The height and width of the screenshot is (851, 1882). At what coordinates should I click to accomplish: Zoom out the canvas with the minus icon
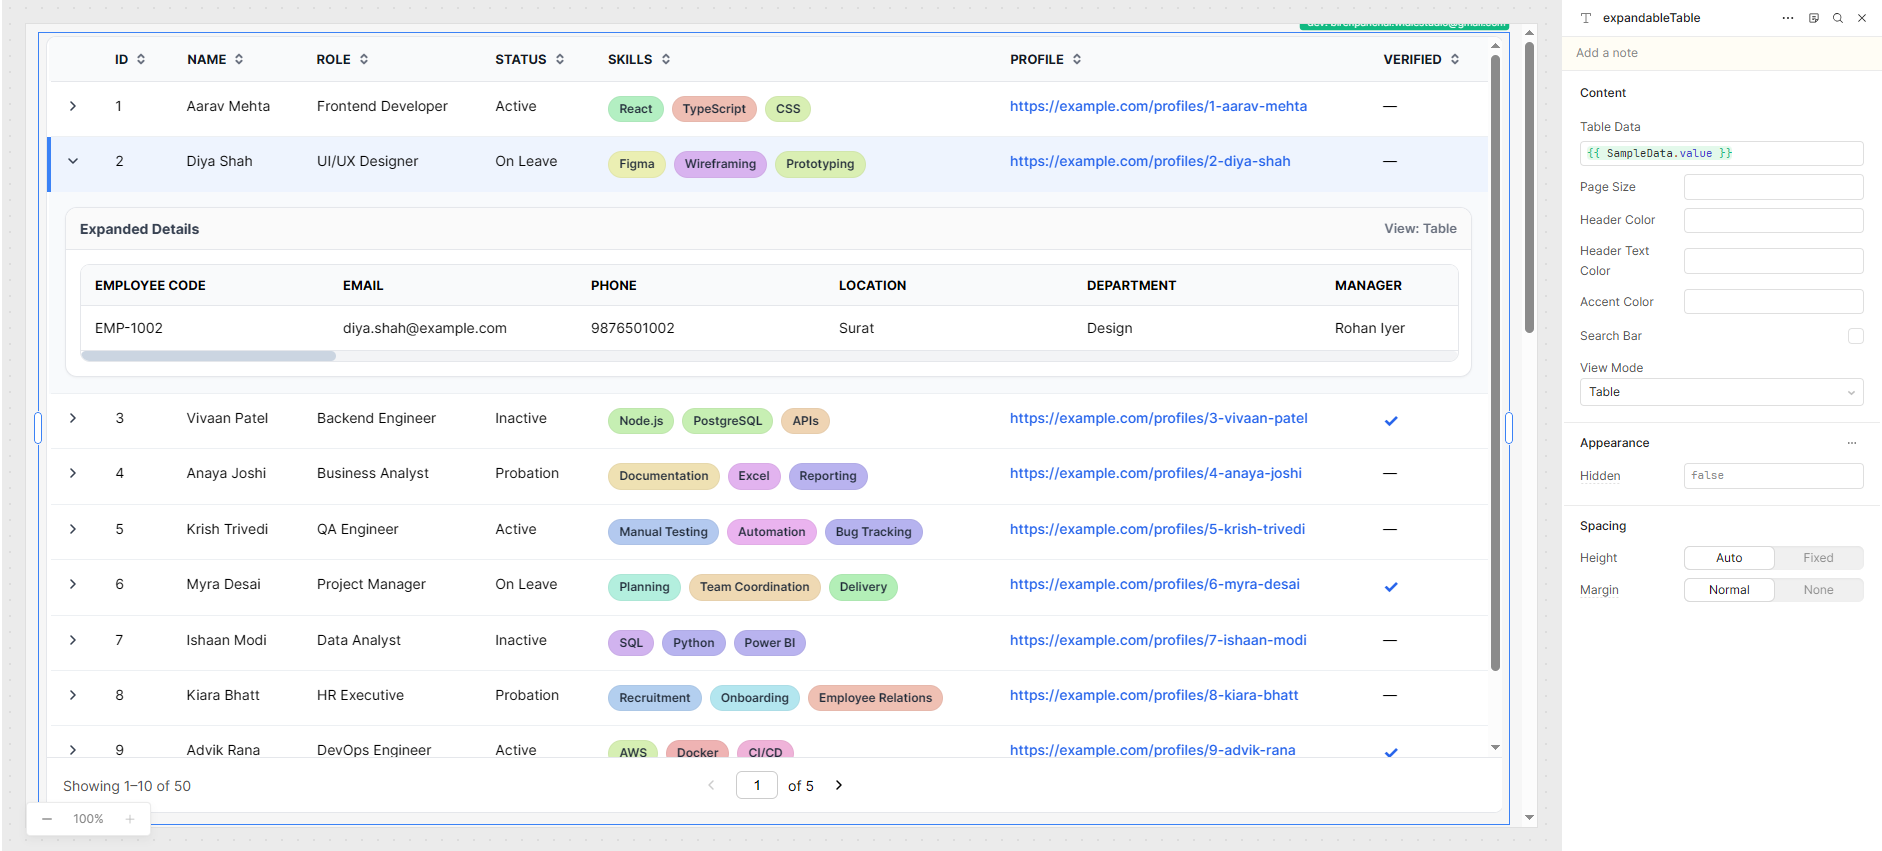click(47, 819)
